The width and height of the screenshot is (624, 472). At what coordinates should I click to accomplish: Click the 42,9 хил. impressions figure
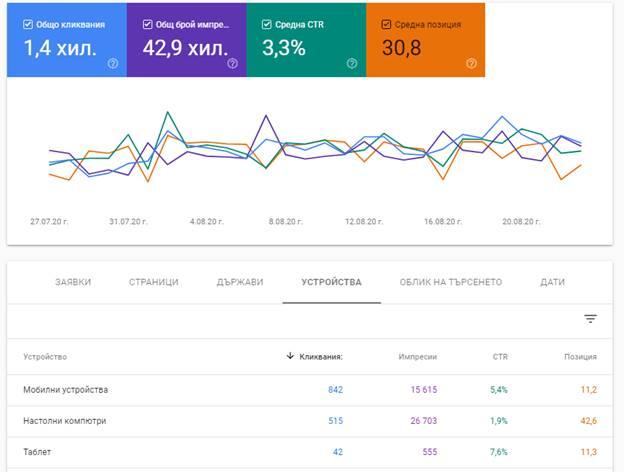pos(185,48)
